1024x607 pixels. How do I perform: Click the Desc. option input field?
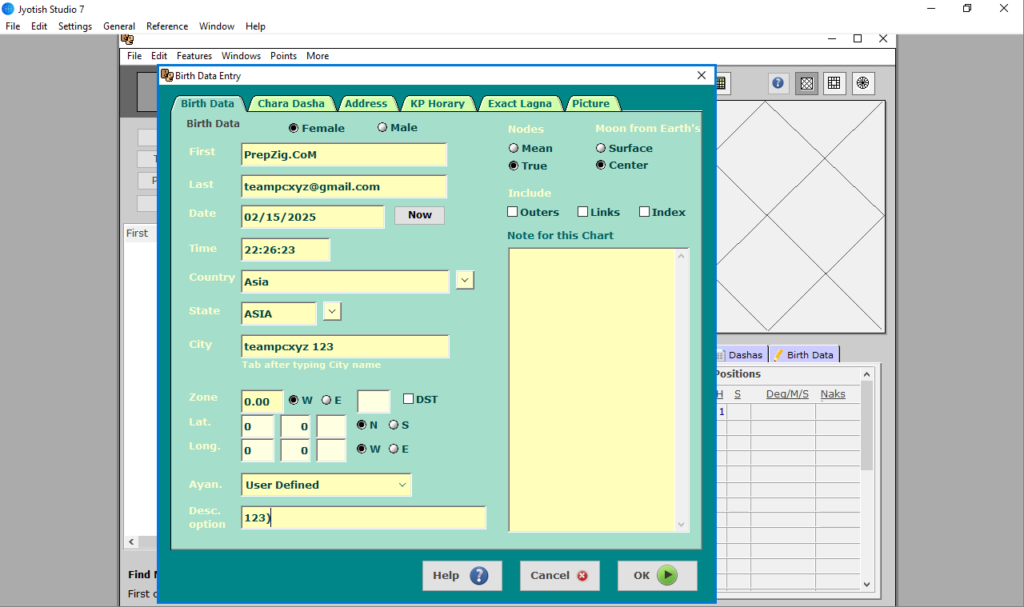(363, 517)
